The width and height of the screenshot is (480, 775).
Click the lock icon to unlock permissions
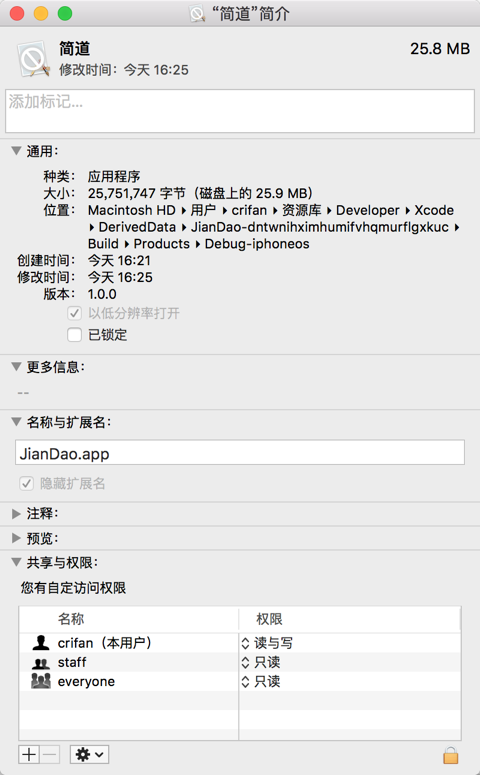coord(450,755)
